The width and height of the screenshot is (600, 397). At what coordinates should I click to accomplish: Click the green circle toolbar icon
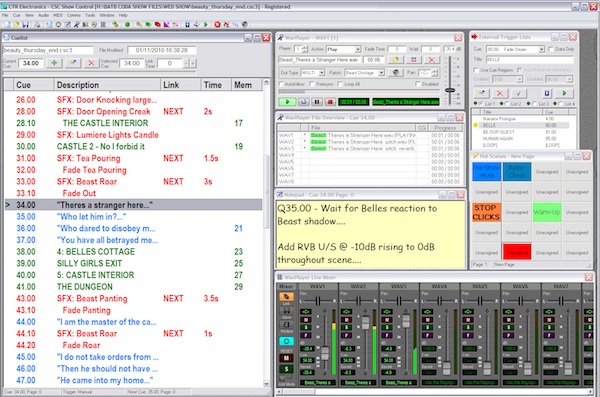pos(127,25)
